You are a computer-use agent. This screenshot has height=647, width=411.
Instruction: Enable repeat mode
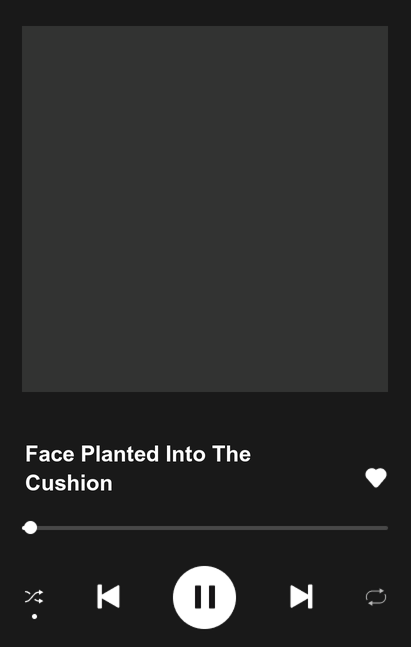coord(376,597)
